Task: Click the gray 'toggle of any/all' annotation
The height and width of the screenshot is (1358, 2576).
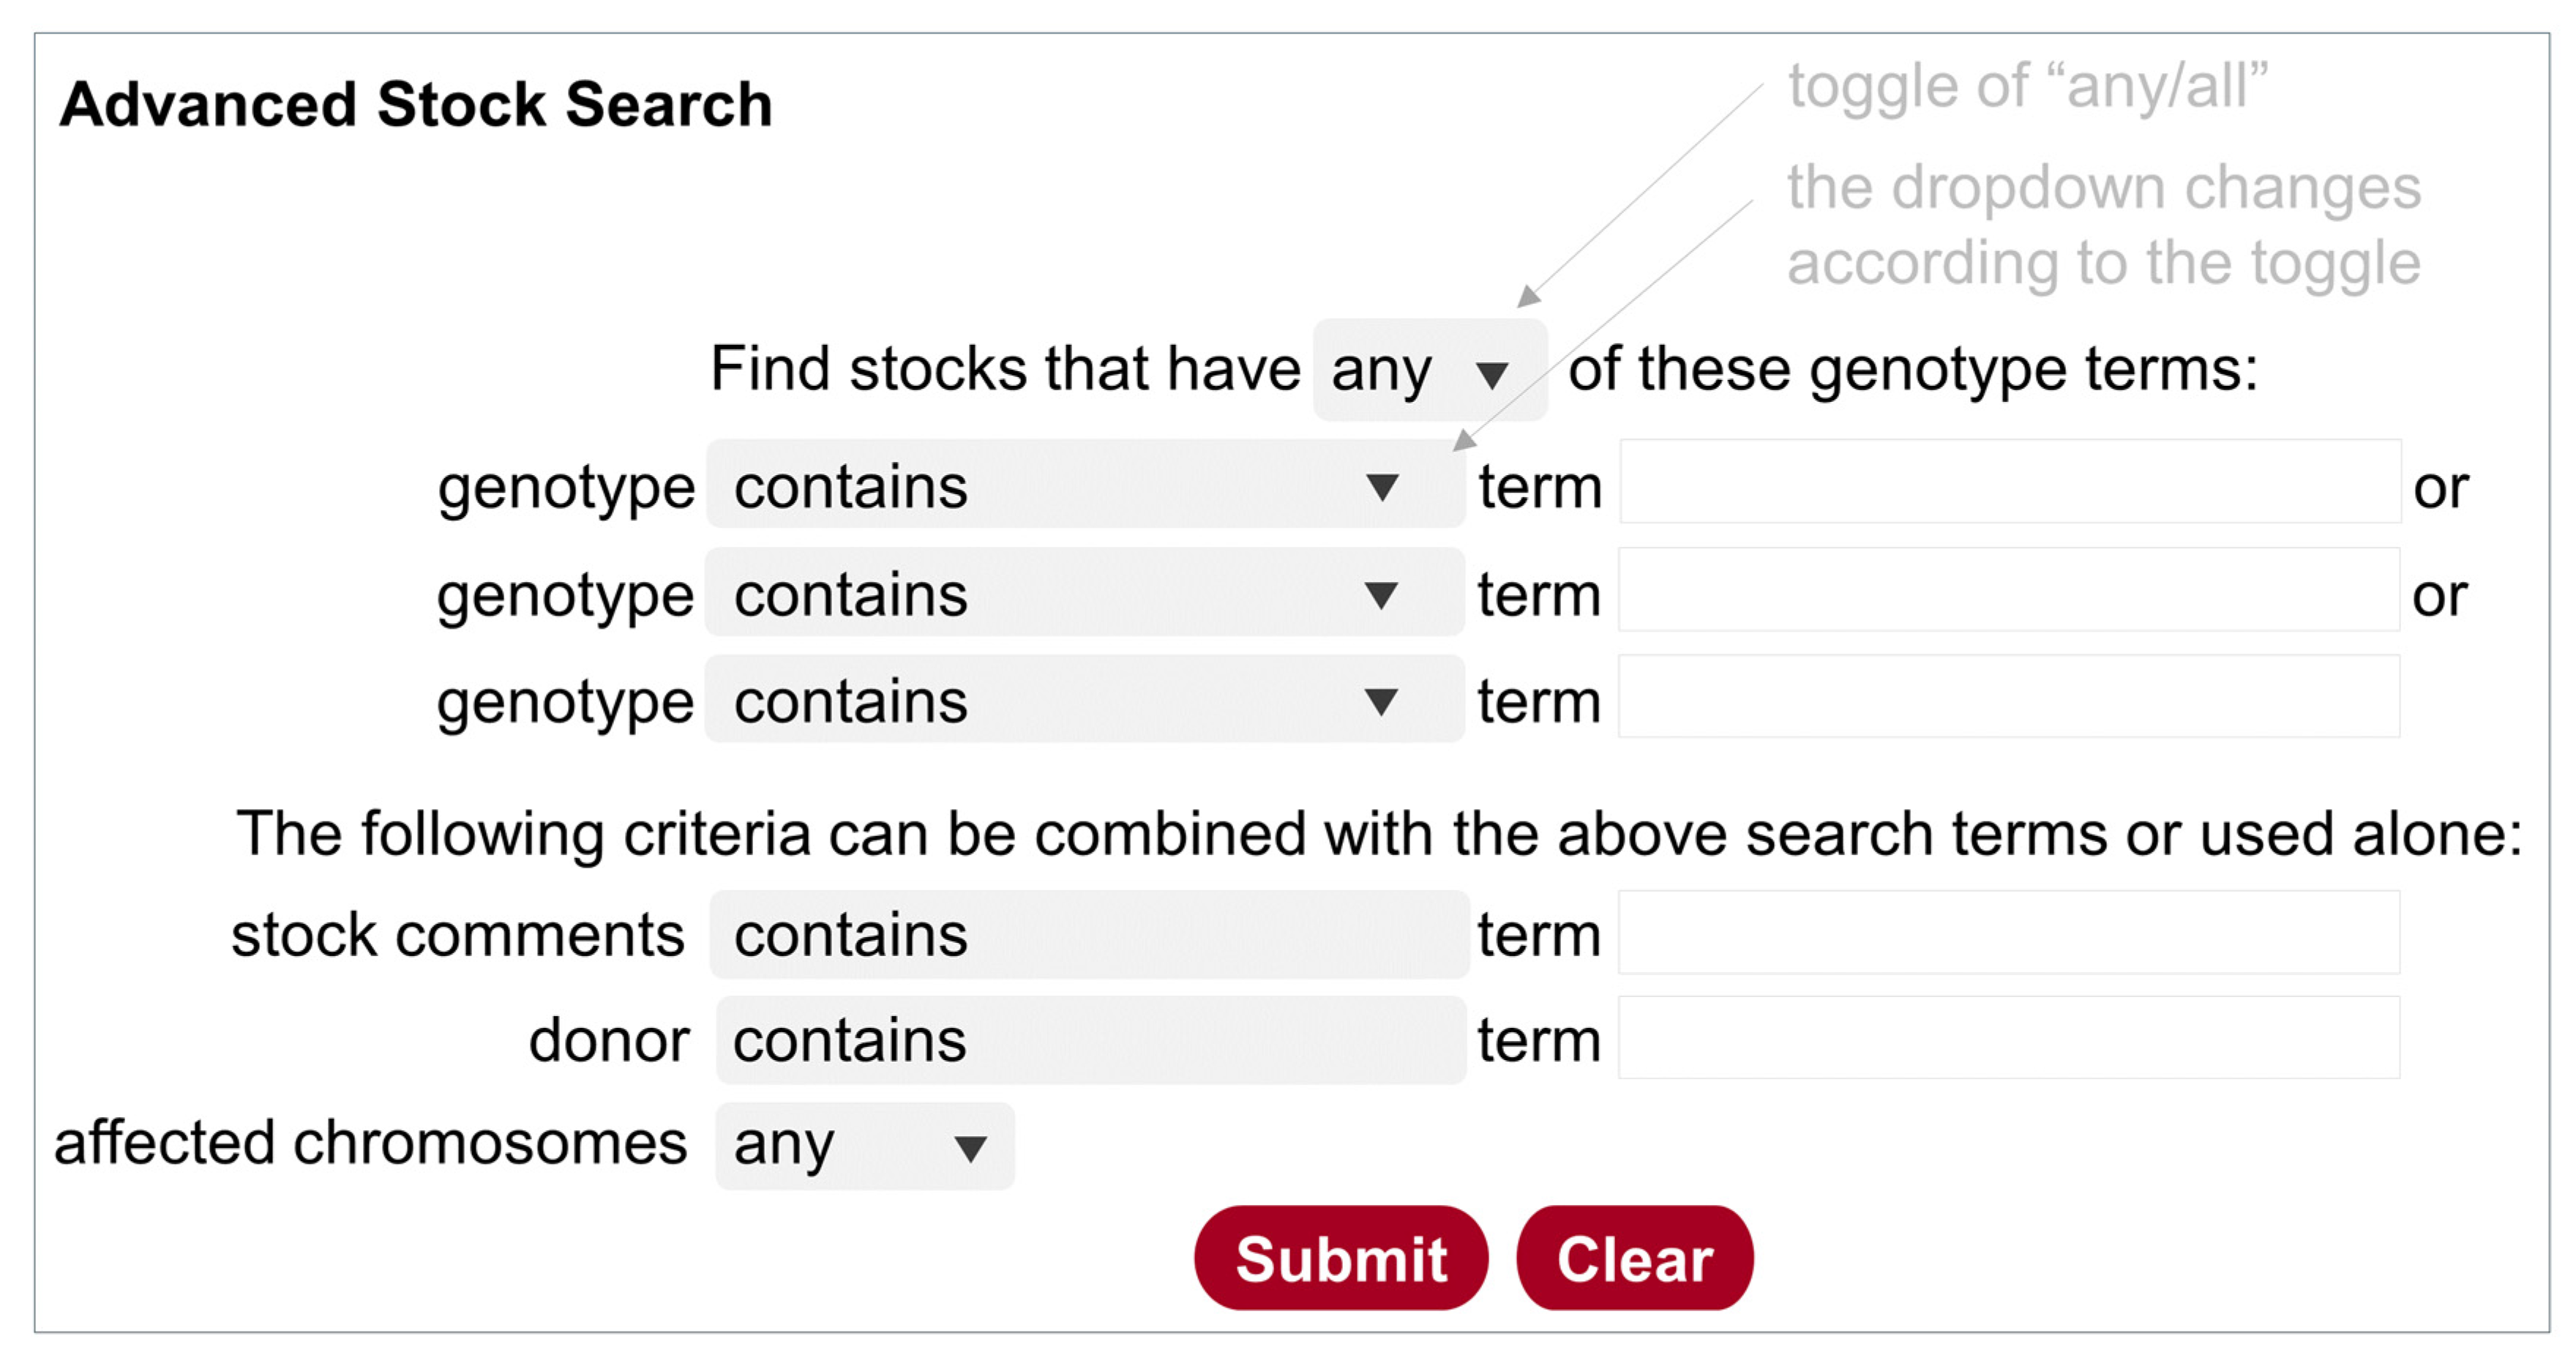Action: (2027, 87)
